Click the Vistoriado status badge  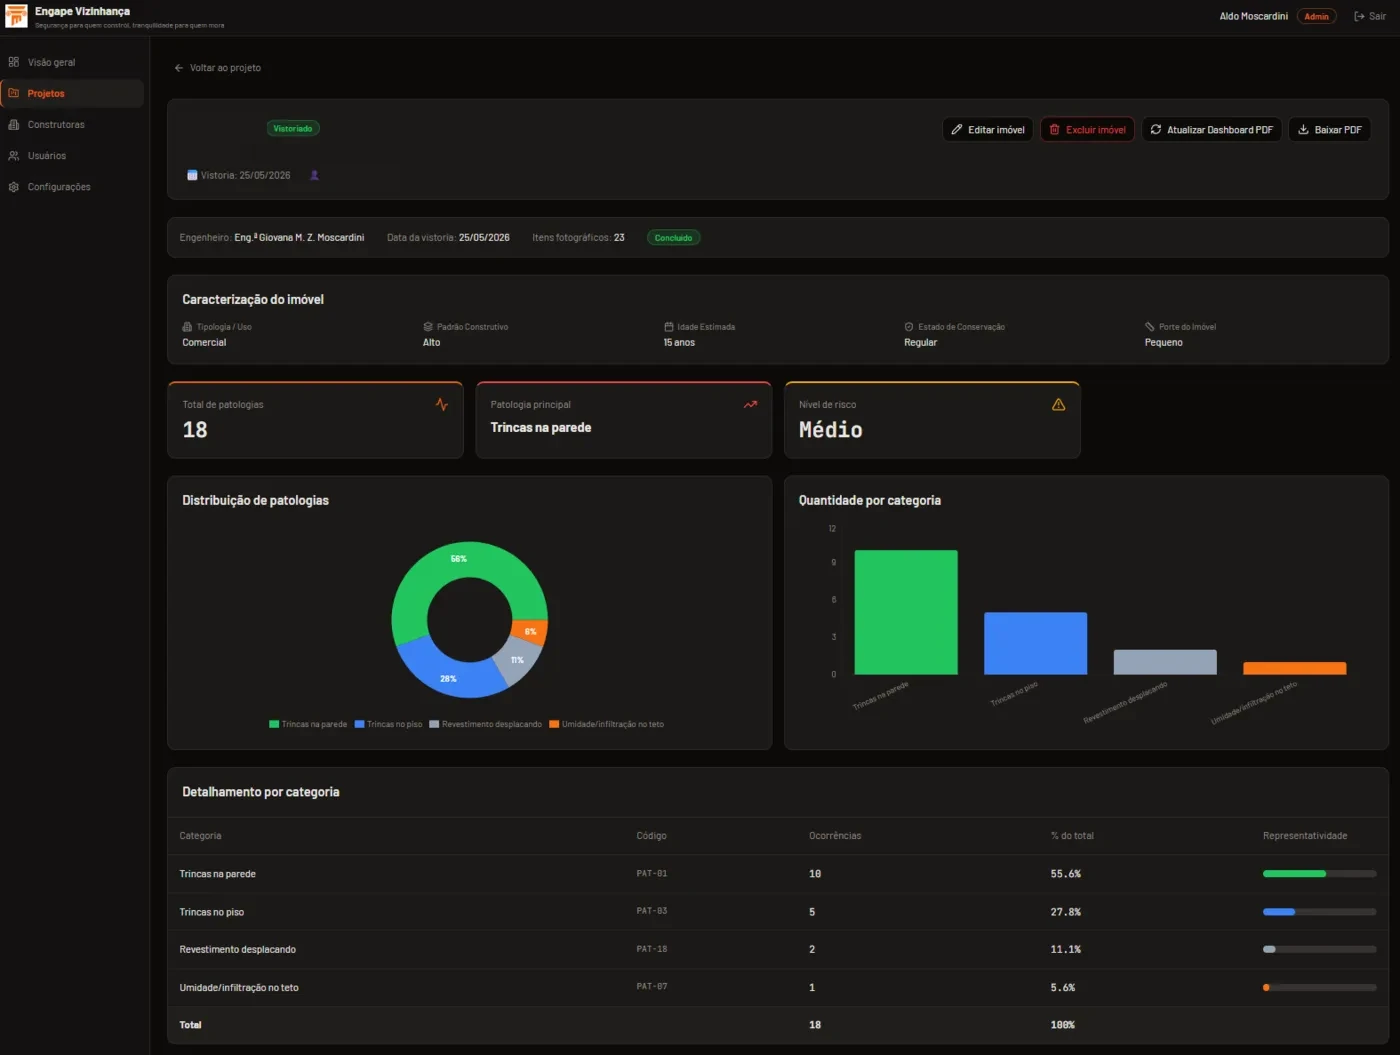click(x=293, y=128)
